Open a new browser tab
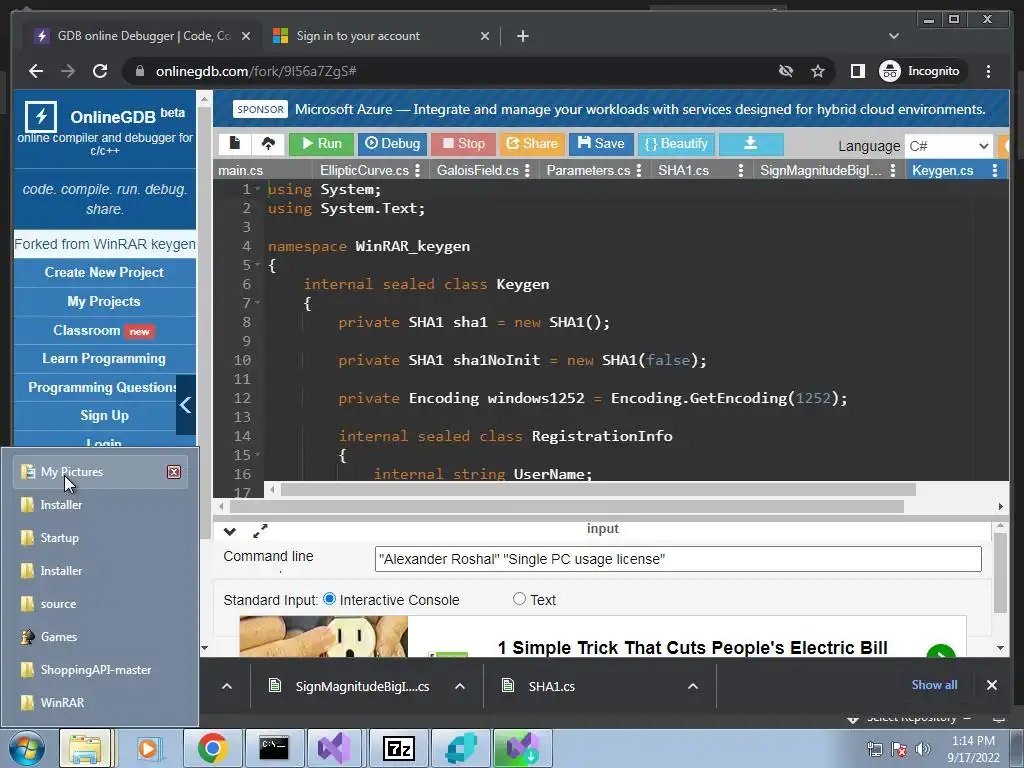The width and height of the screenshot is (1024, 768). (x=523, y=36)
